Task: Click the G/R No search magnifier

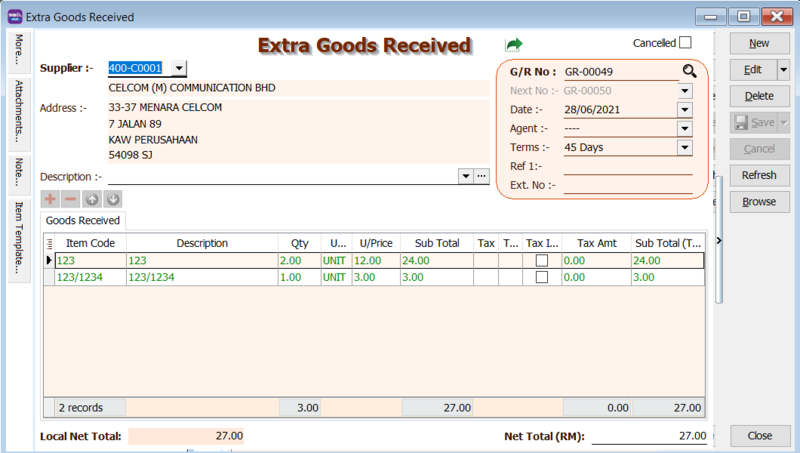Action: (x=688, y=71)
